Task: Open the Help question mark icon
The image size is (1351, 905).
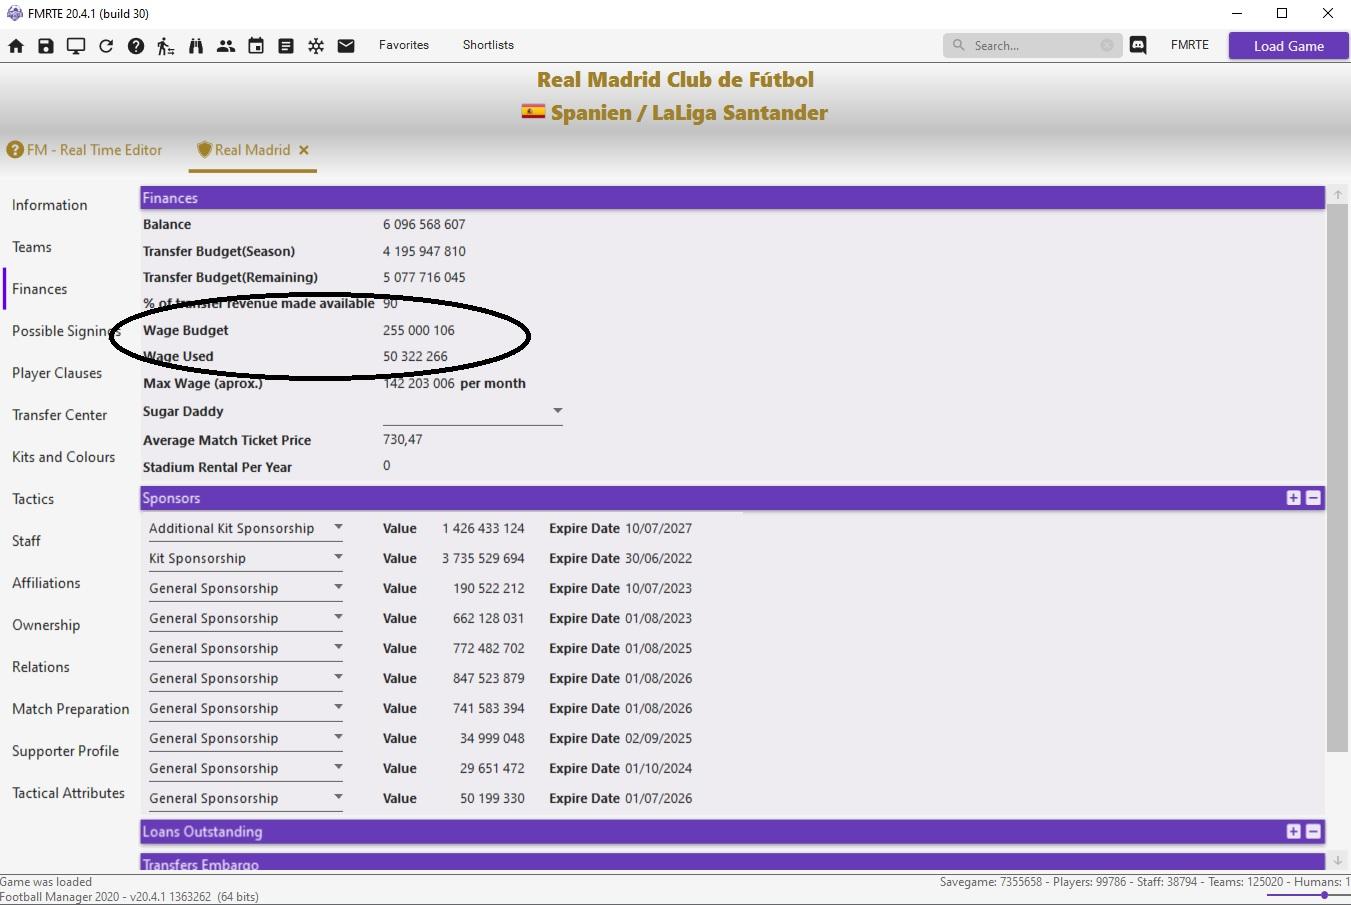Action: 136,46
